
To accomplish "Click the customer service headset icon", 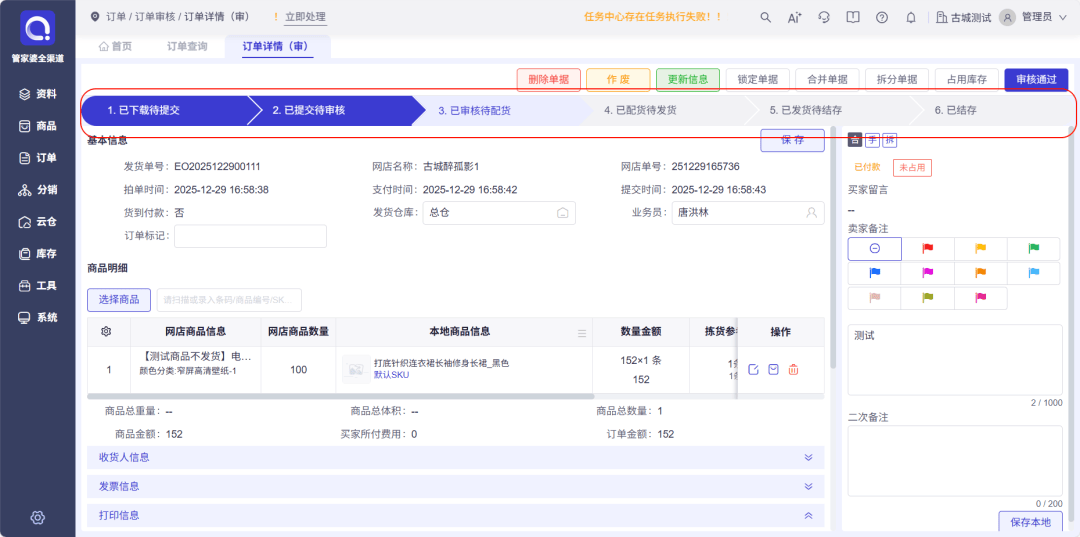I will pyautogui.click(x=824, y=17).
